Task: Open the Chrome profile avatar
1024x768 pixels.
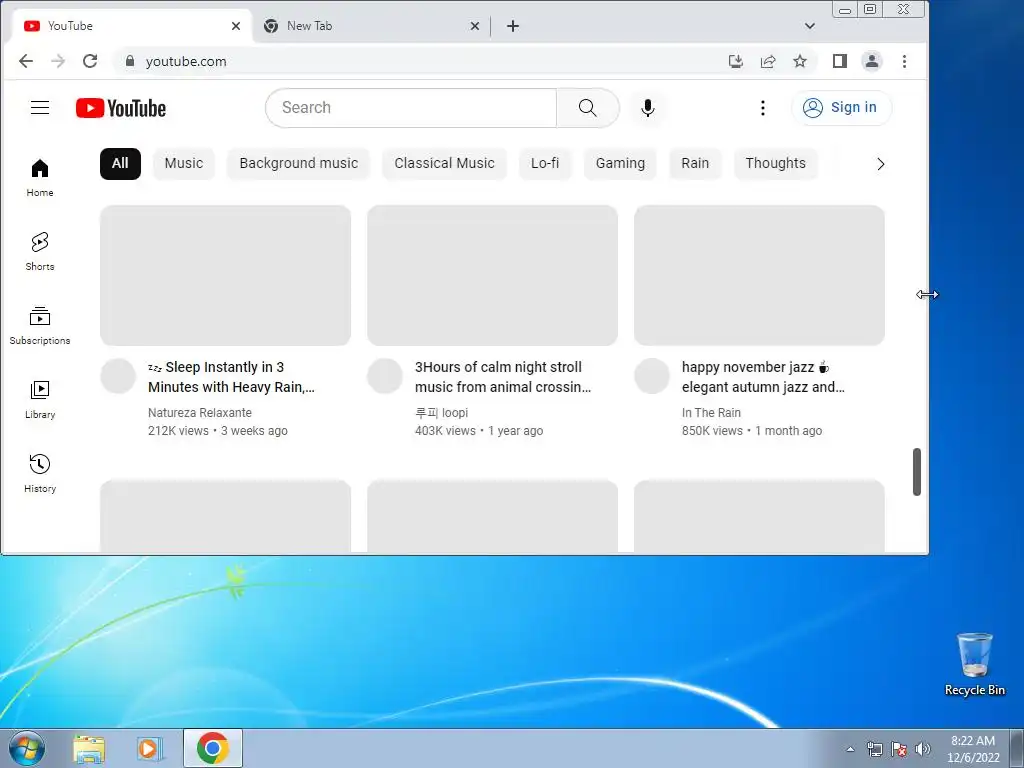Action: (x=872, y=61)
